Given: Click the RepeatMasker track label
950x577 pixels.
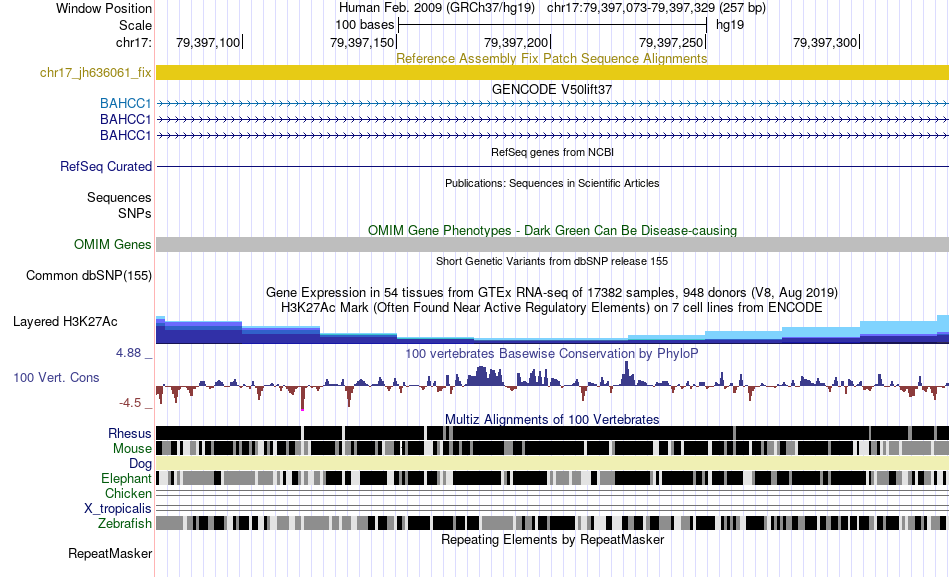Looking at the screenshot, I should tap(110, 553).
